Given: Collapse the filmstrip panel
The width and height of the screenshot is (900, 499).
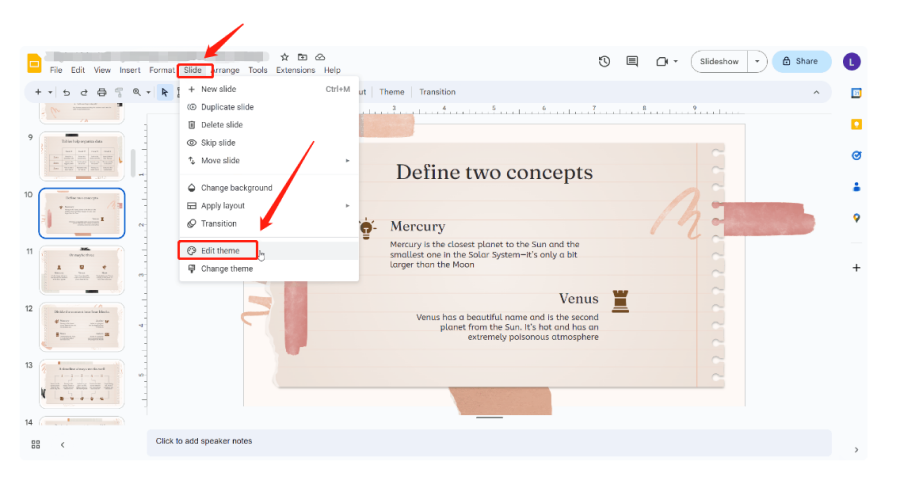Looking at the screenshot, I should pyautogui.click(x=62, y=444).
